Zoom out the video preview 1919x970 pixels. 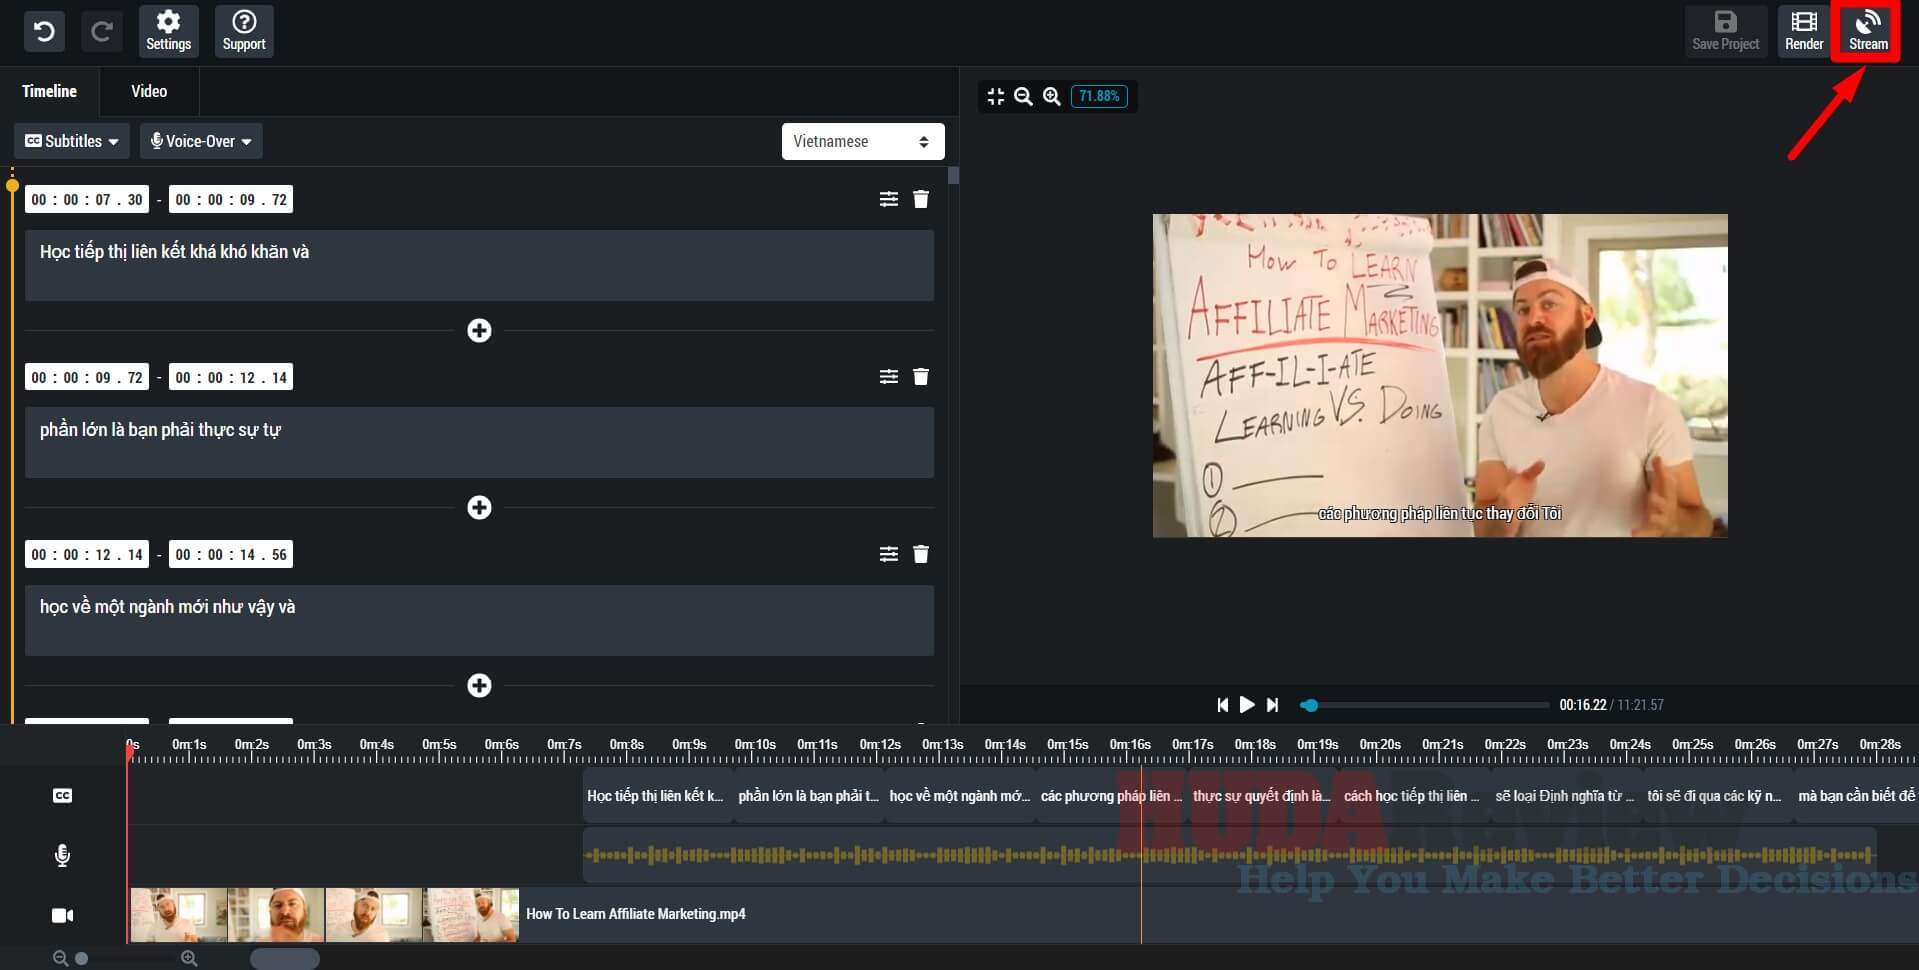(x=1023, y=96)
